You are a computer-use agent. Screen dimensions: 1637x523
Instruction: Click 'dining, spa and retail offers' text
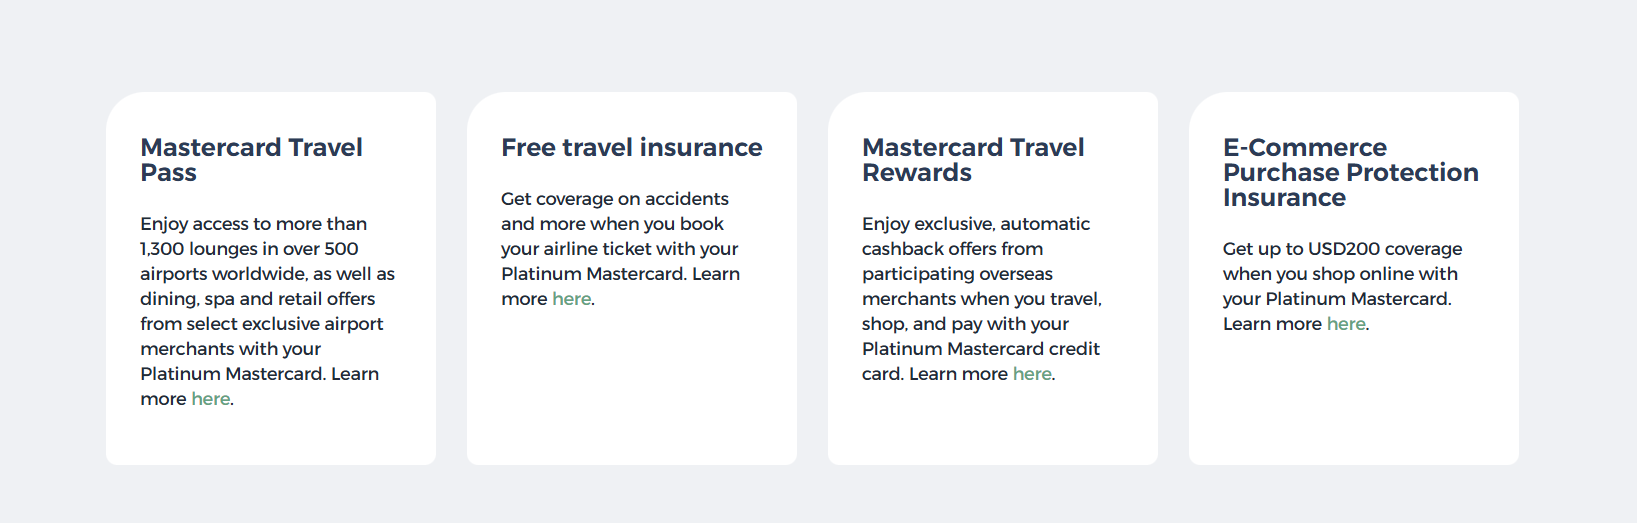pyautogui.click(x=257, y=299)
